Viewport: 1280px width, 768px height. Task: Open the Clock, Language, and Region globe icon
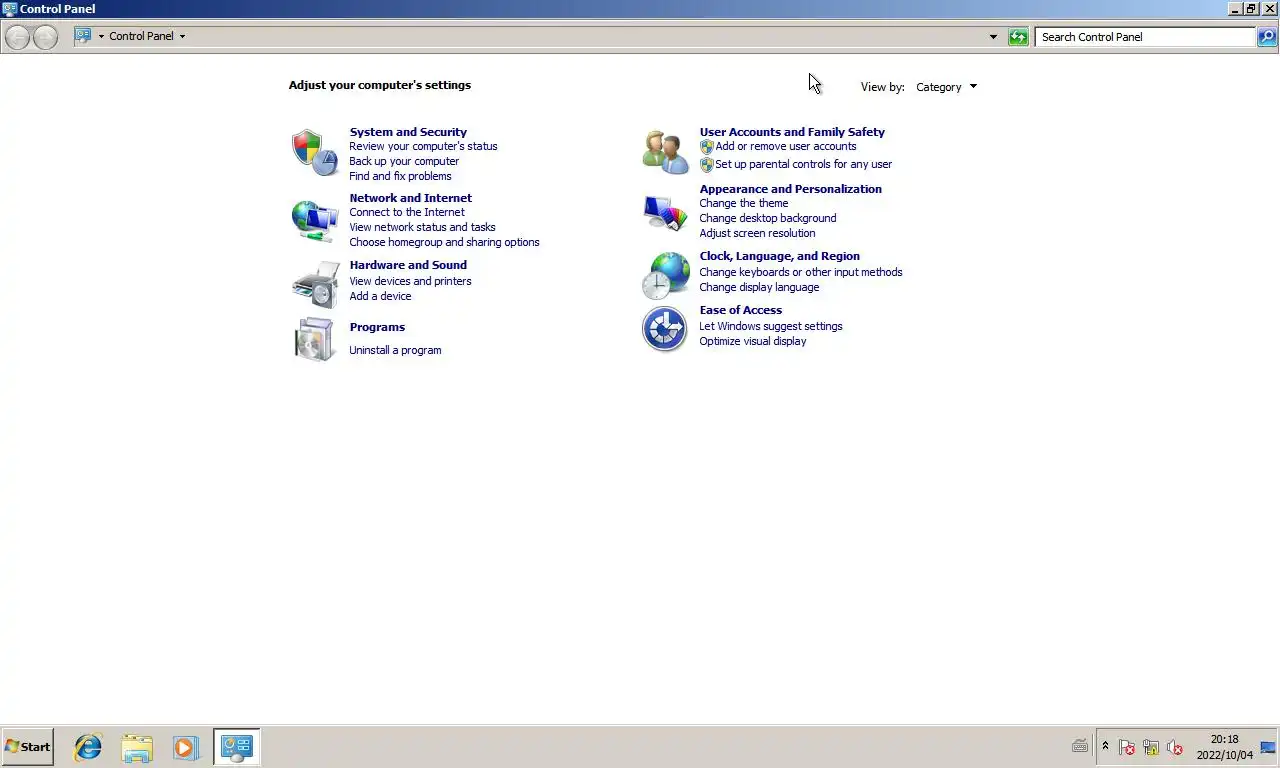pyautogui.click(x=665, y=276)
